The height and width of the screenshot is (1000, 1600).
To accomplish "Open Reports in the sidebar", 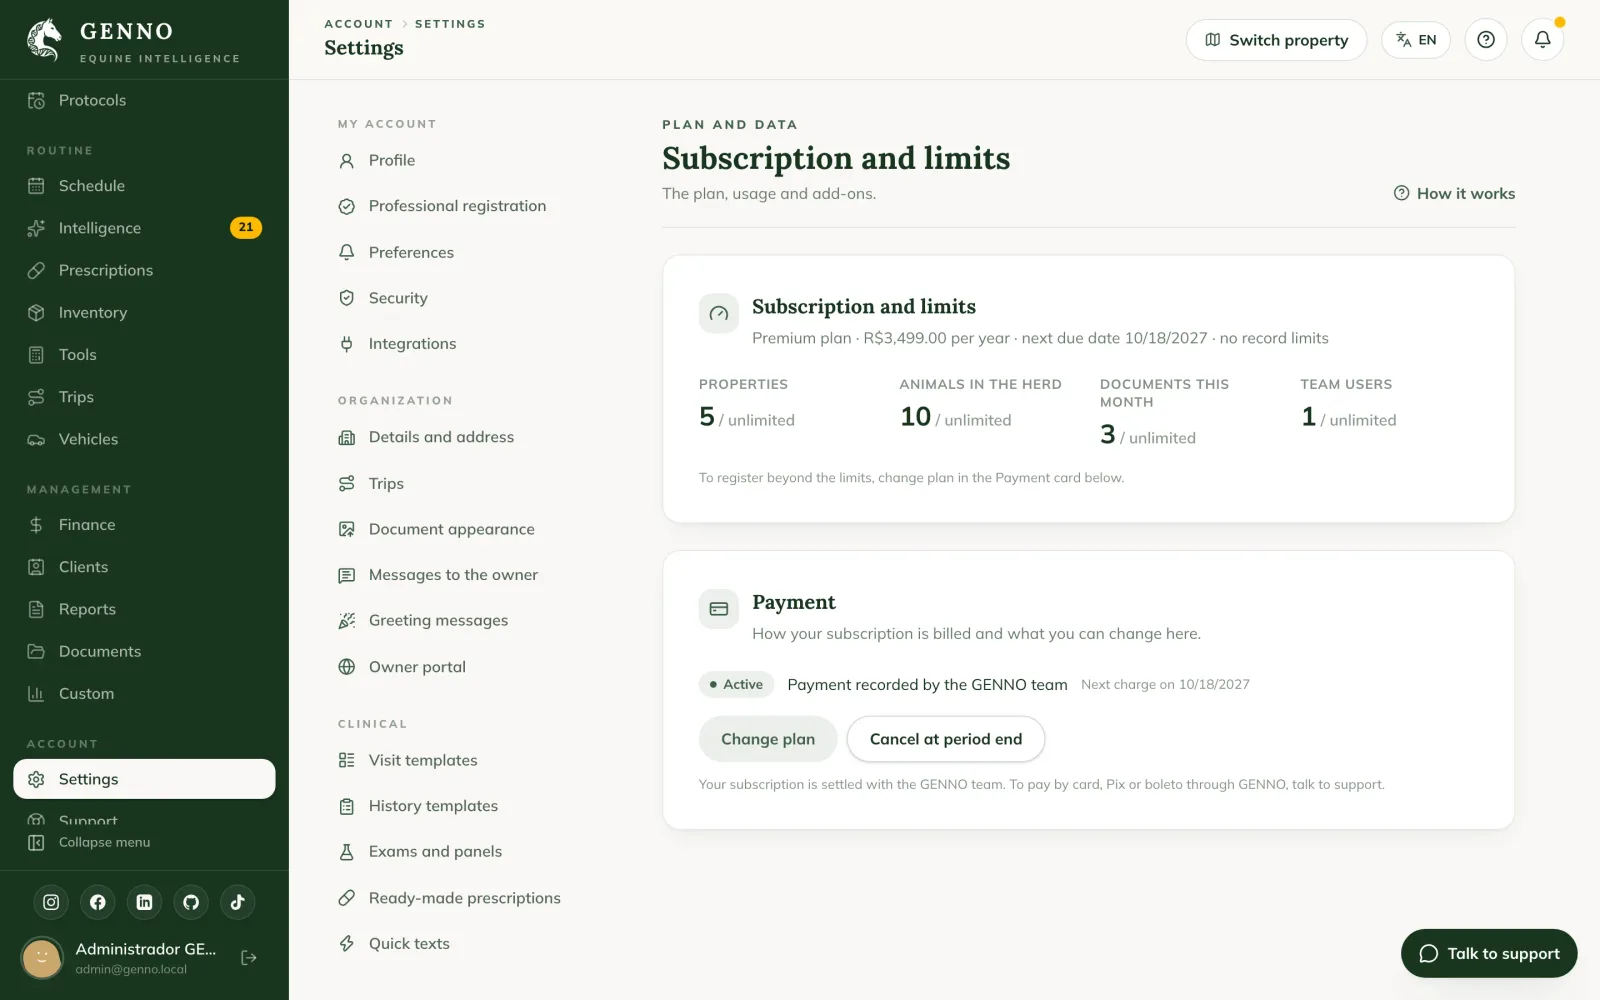I will click(x=144, y=609).
